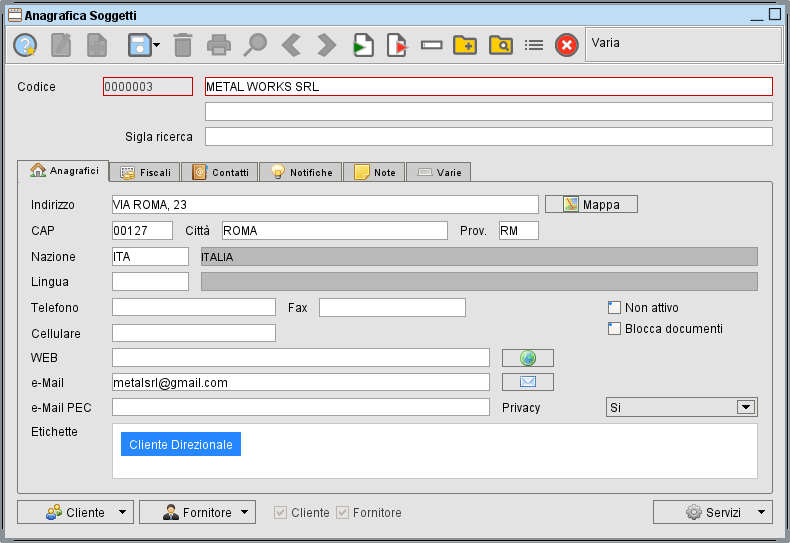The width and height of the screenshot is (790, 543).
Task: Toggle the Cliente checkbox at bottom
Action: [282, 512]
